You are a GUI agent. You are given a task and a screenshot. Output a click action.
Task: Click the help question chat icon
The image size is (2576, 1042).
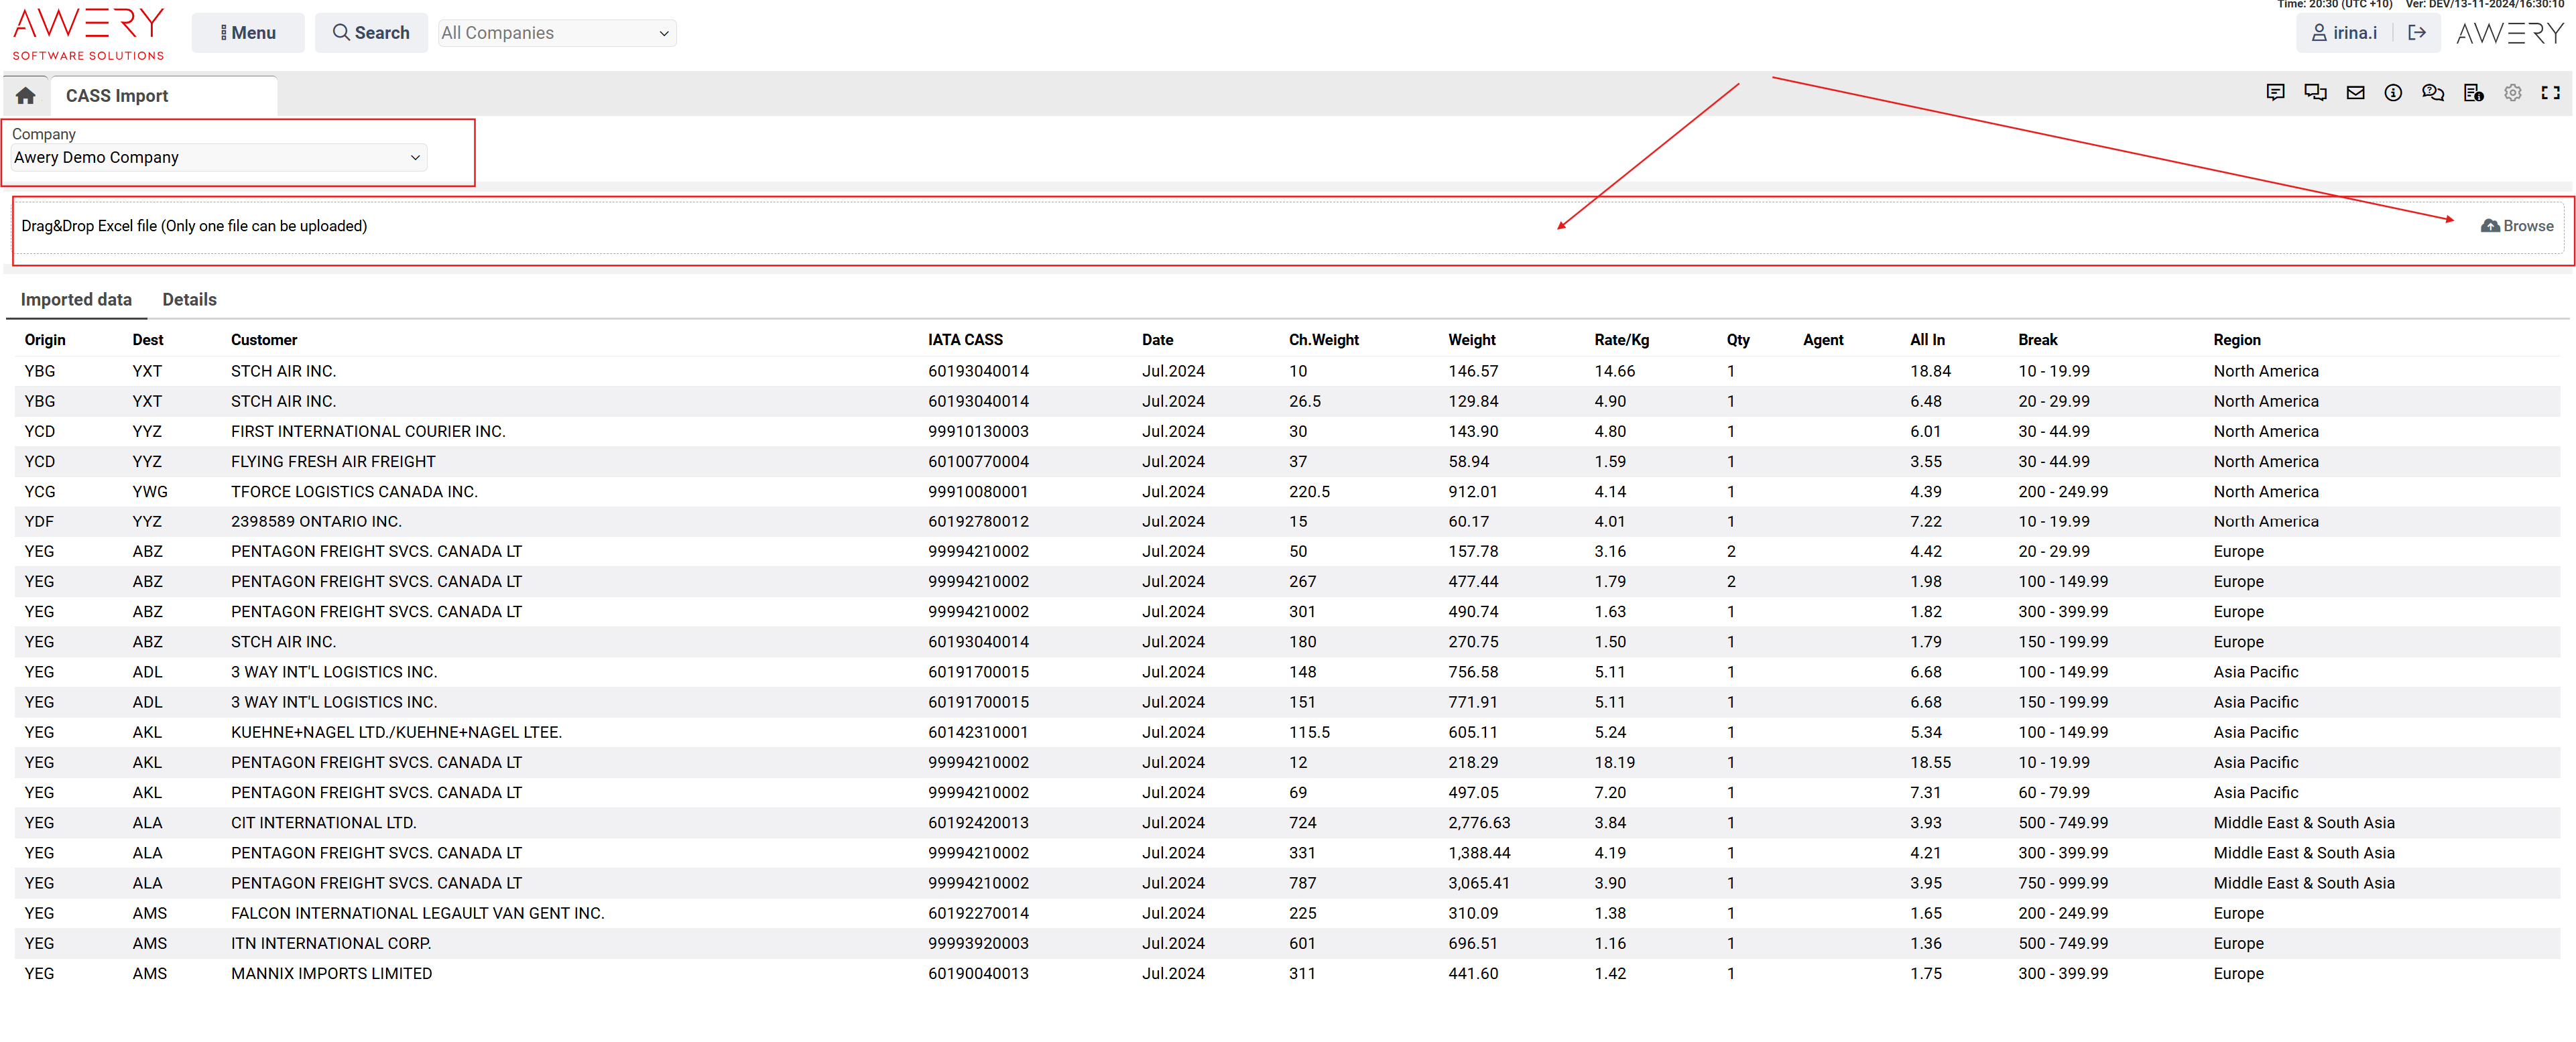2433,93
